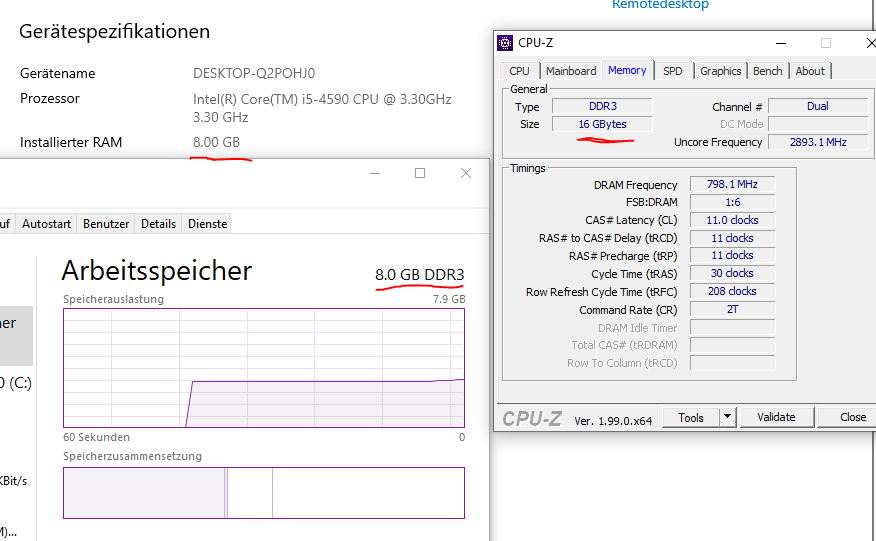Click the device name DESKTOP-Q2POHJ0
The image size is (876, 541).
[x=254, y=73]
